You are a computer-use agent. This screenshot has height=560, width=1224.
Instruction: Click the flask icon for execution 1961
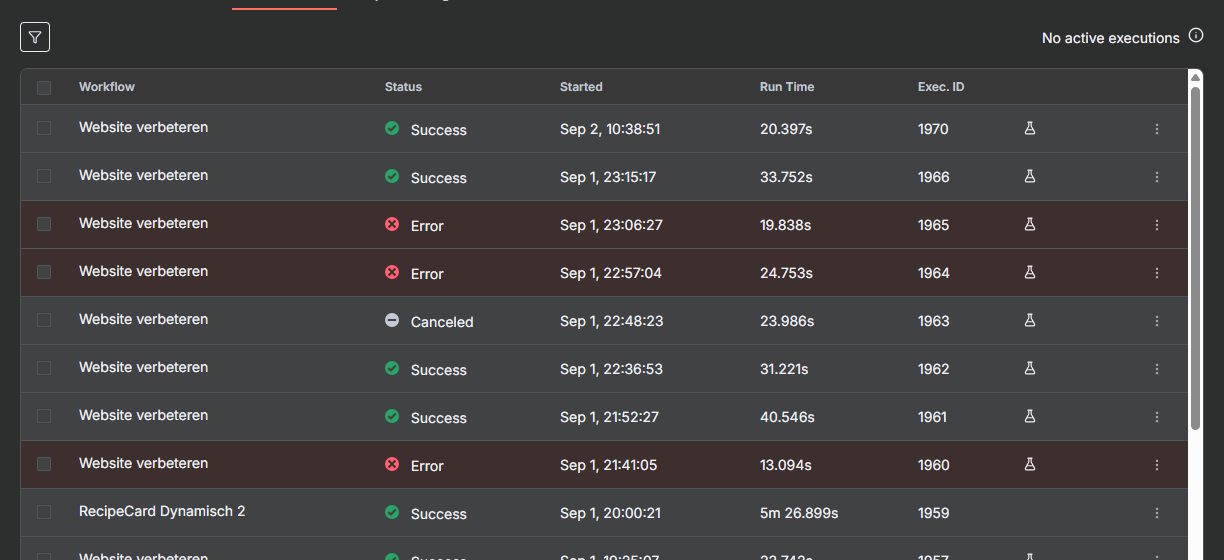[1029, 417]
